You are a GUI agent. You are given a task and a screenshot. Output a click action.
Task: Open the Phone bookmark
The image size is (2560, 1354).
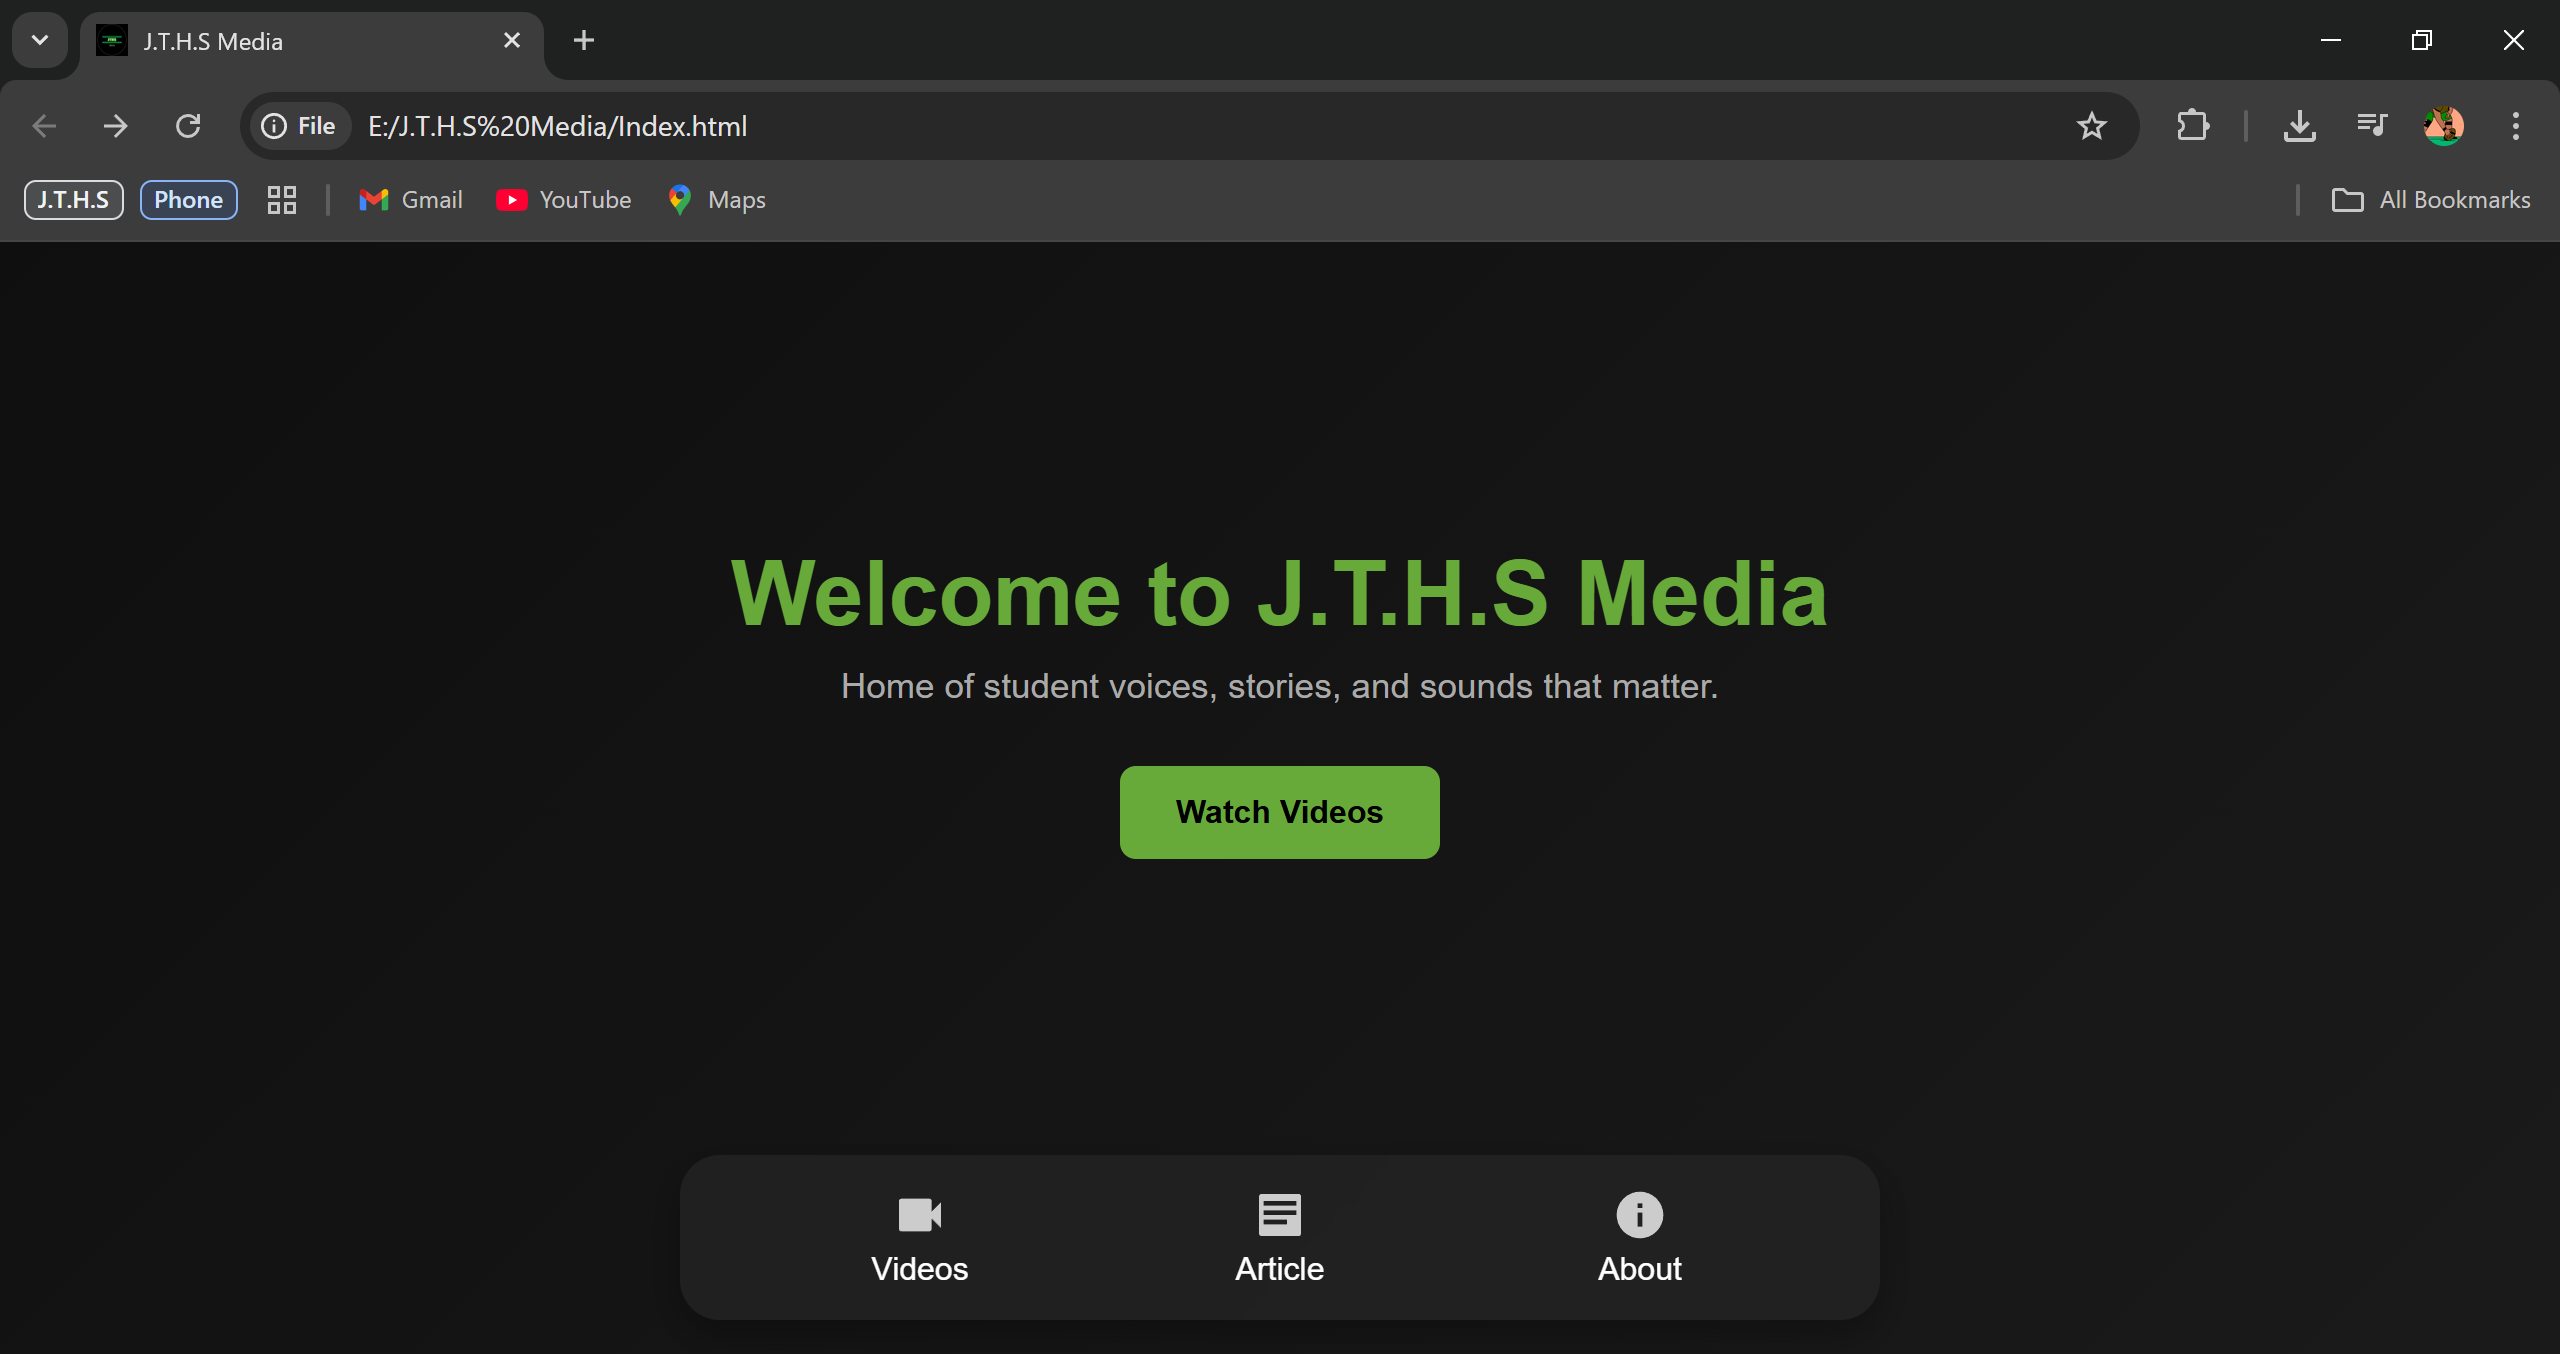coord(188,200)
